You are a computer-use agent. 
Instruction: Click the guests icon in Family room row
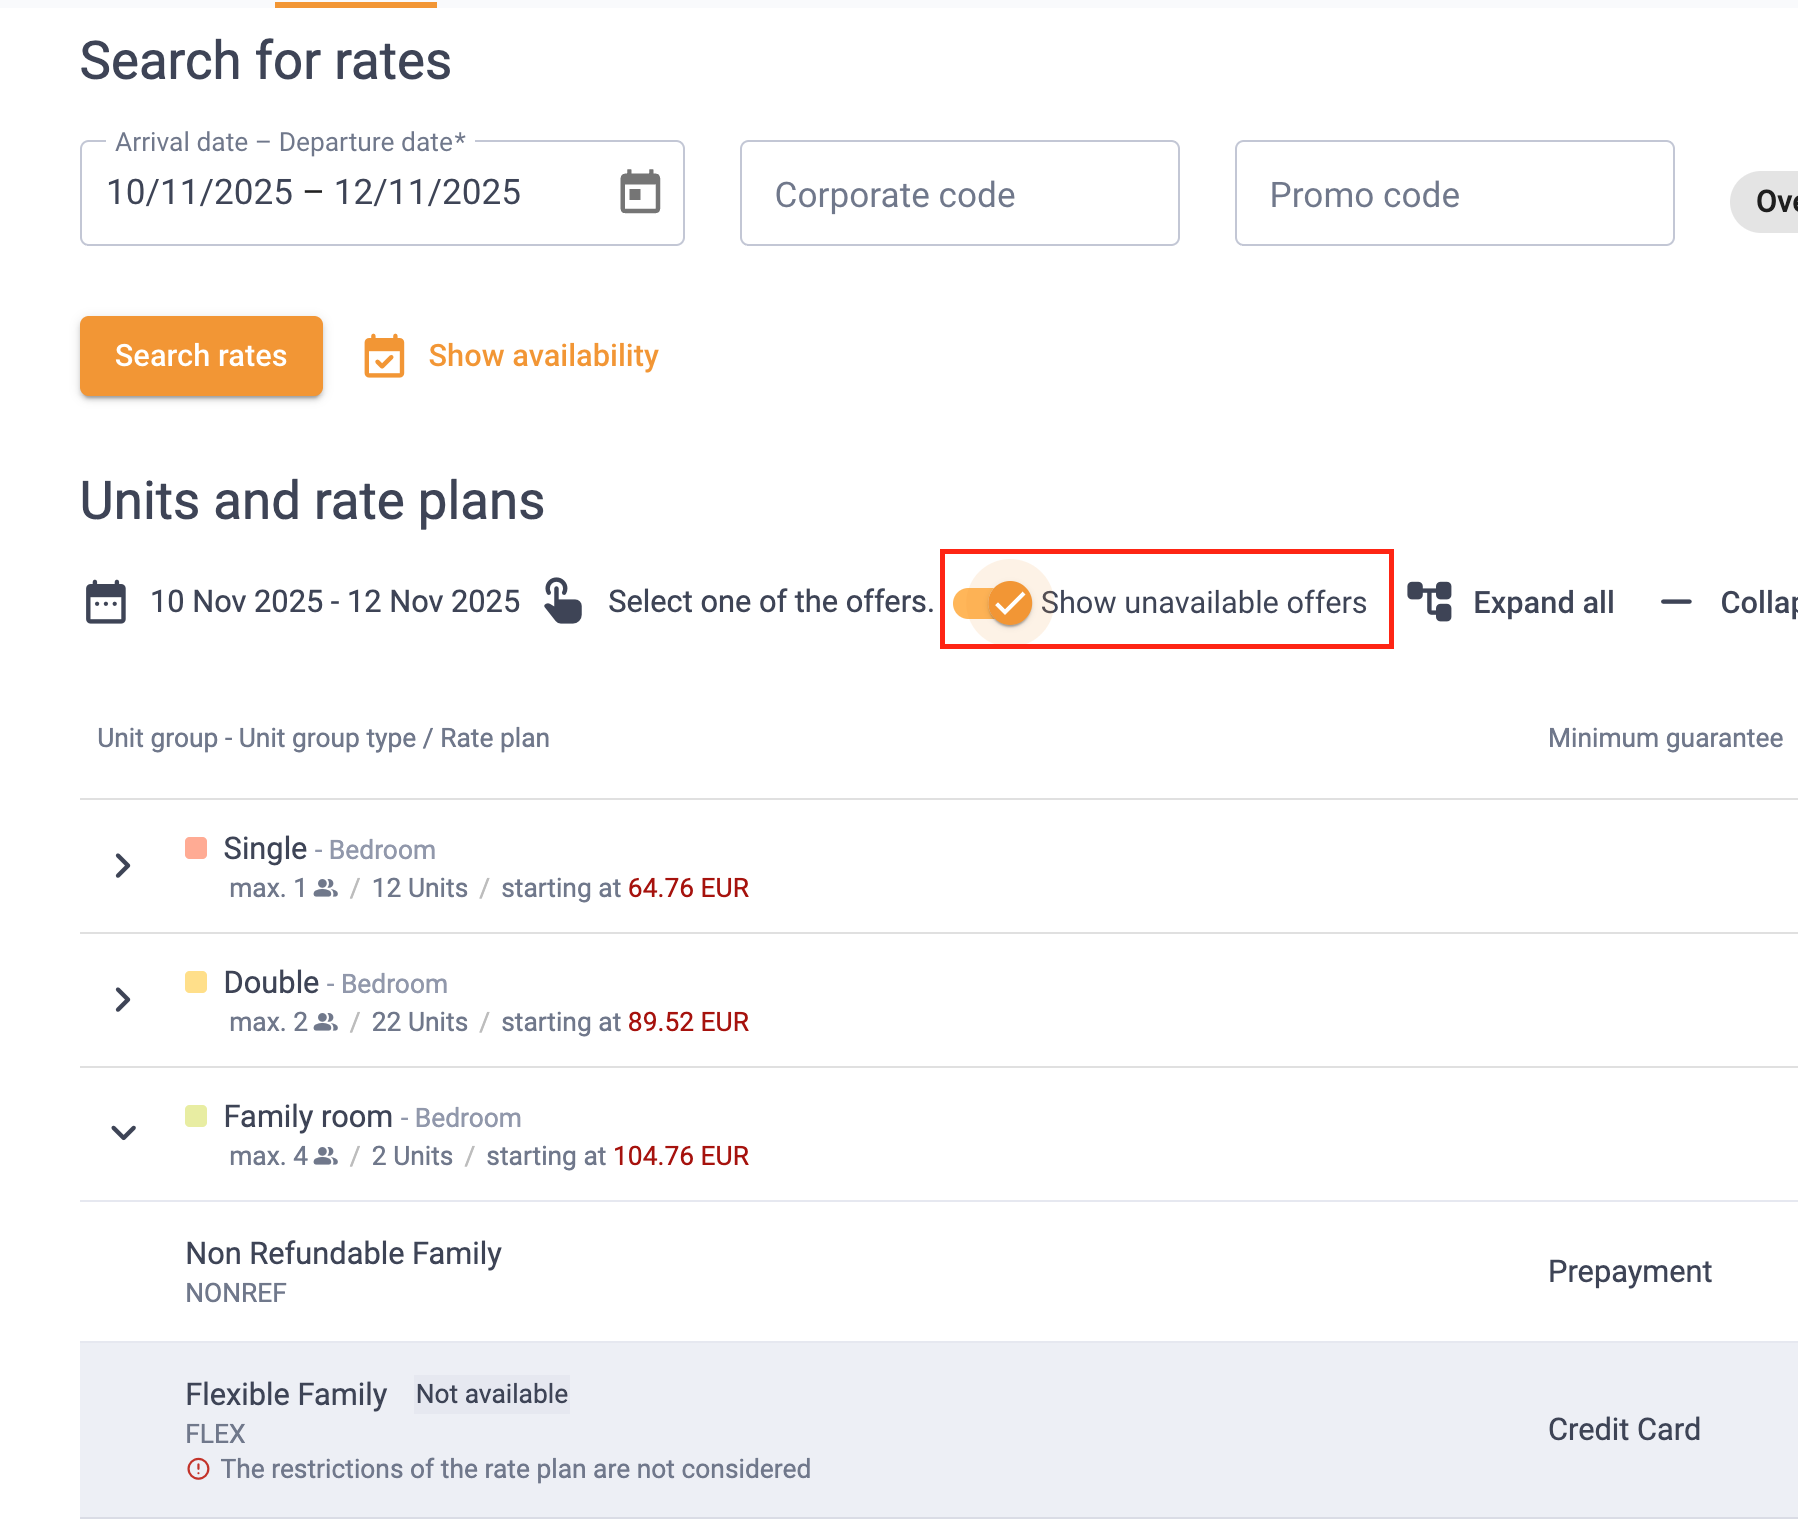pos(326,1156)
